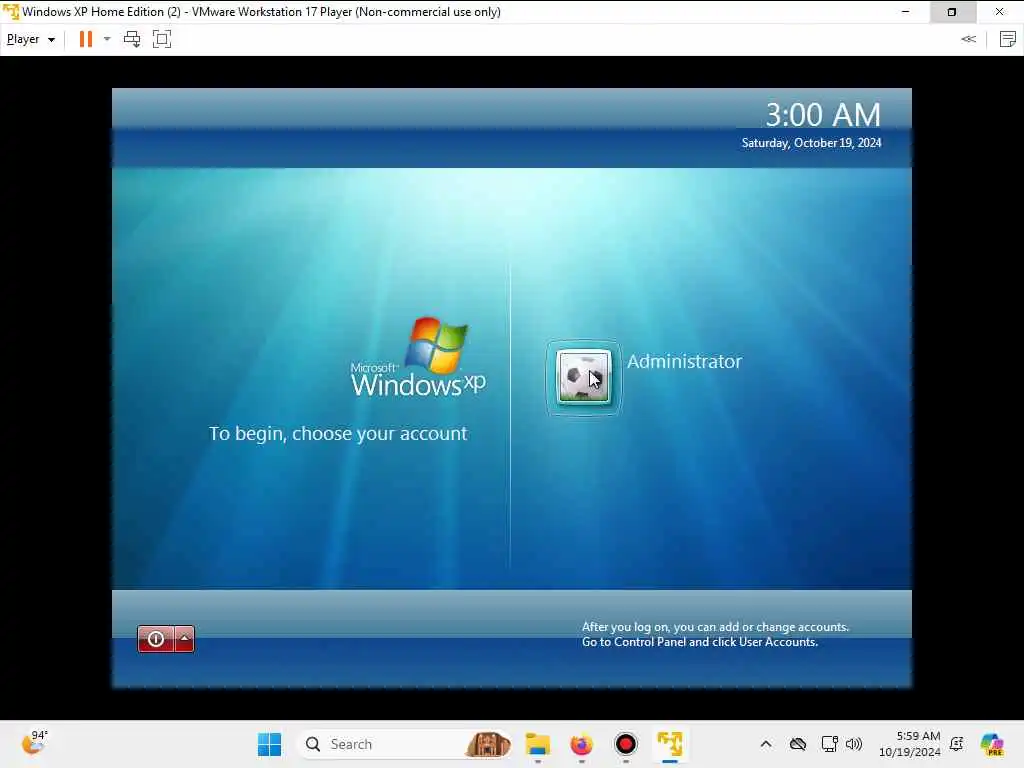
Task: Open the Player menu
Action: 31,39
